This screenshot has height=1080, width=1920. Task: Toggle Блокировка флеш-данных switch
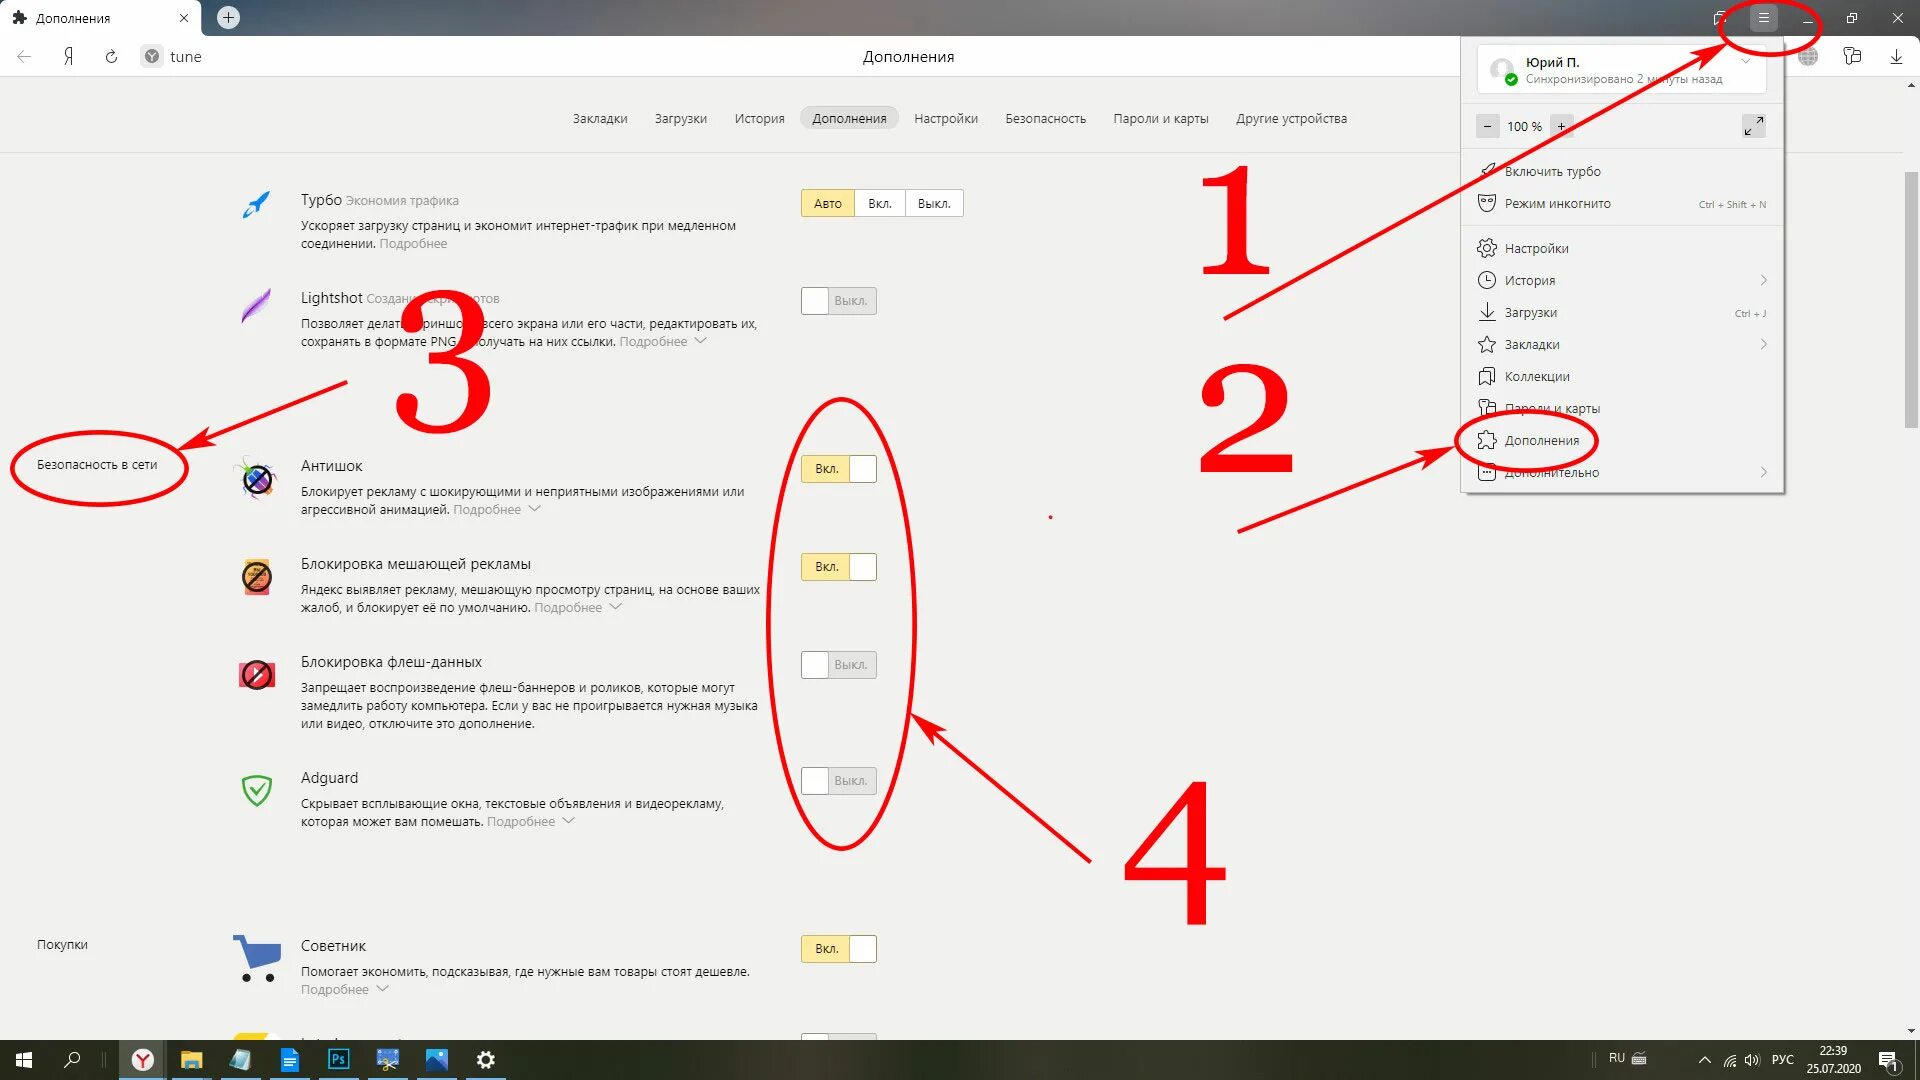[x=839, y=665]
